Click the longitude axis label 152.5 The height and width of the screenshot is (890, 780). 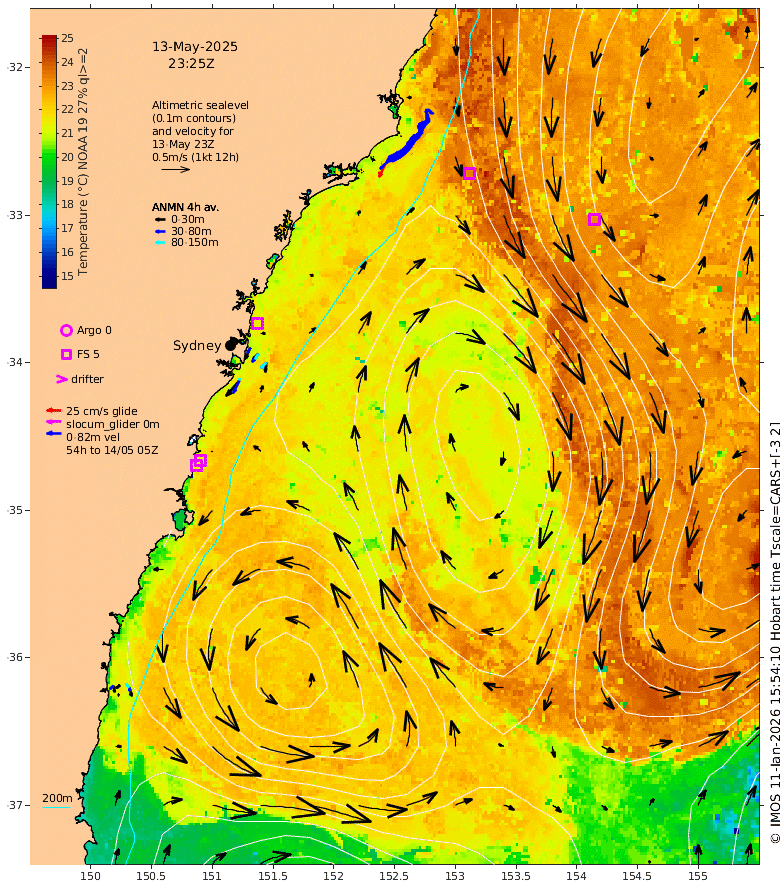coord(394,876)
